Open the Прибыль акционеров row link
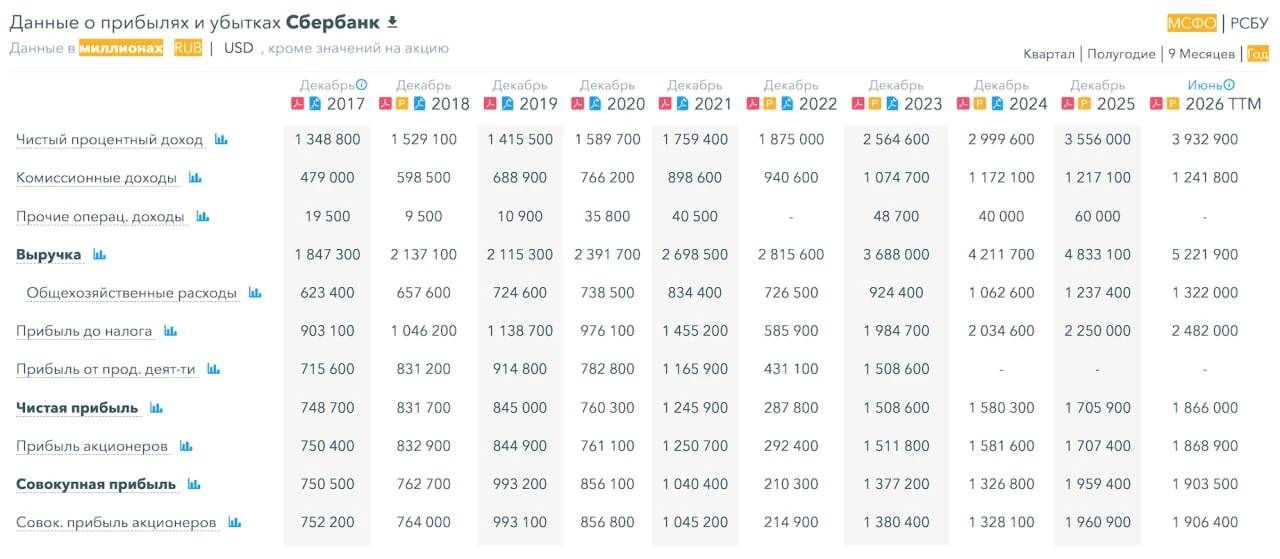The width and height of the screenshot is (1280, 559). pos(92,446)
